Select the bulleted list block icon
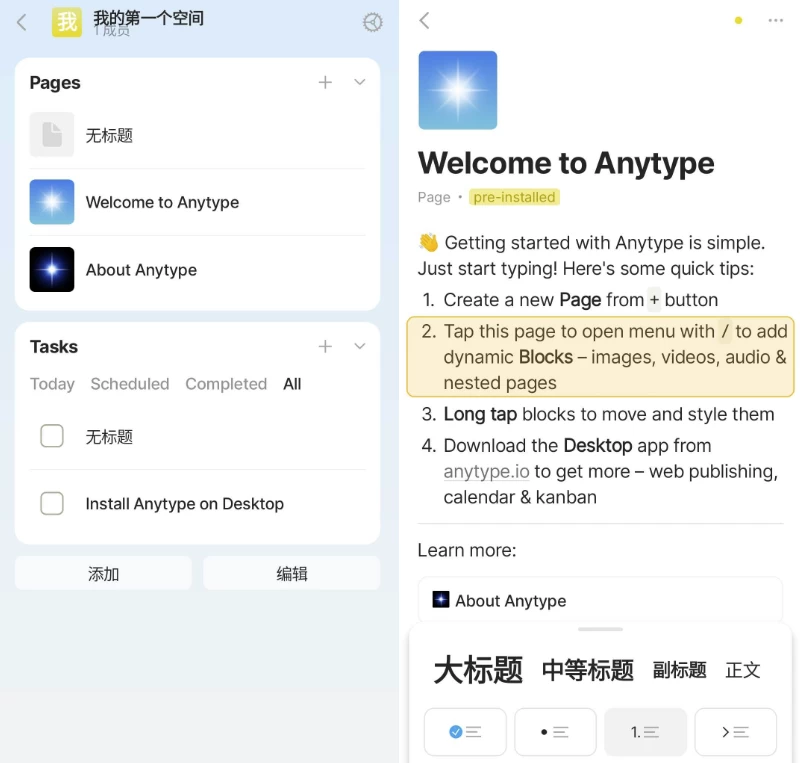 555,732
